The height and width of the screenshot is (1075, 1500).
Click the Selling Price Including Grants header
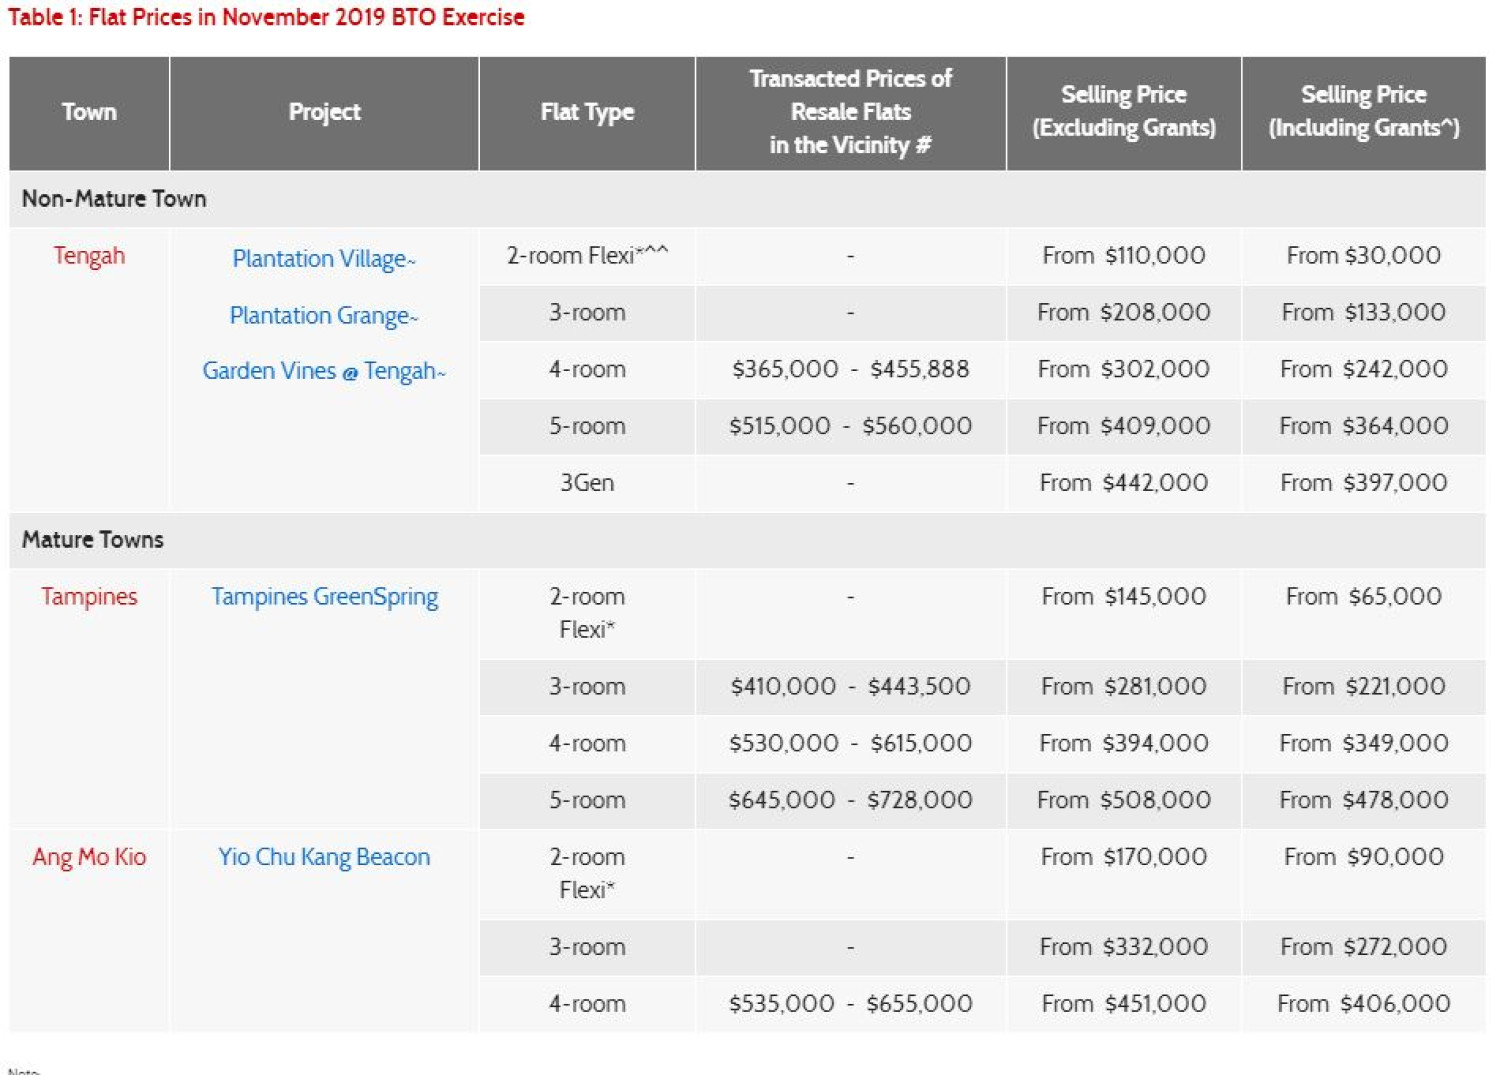click(x=1363, y=112)
